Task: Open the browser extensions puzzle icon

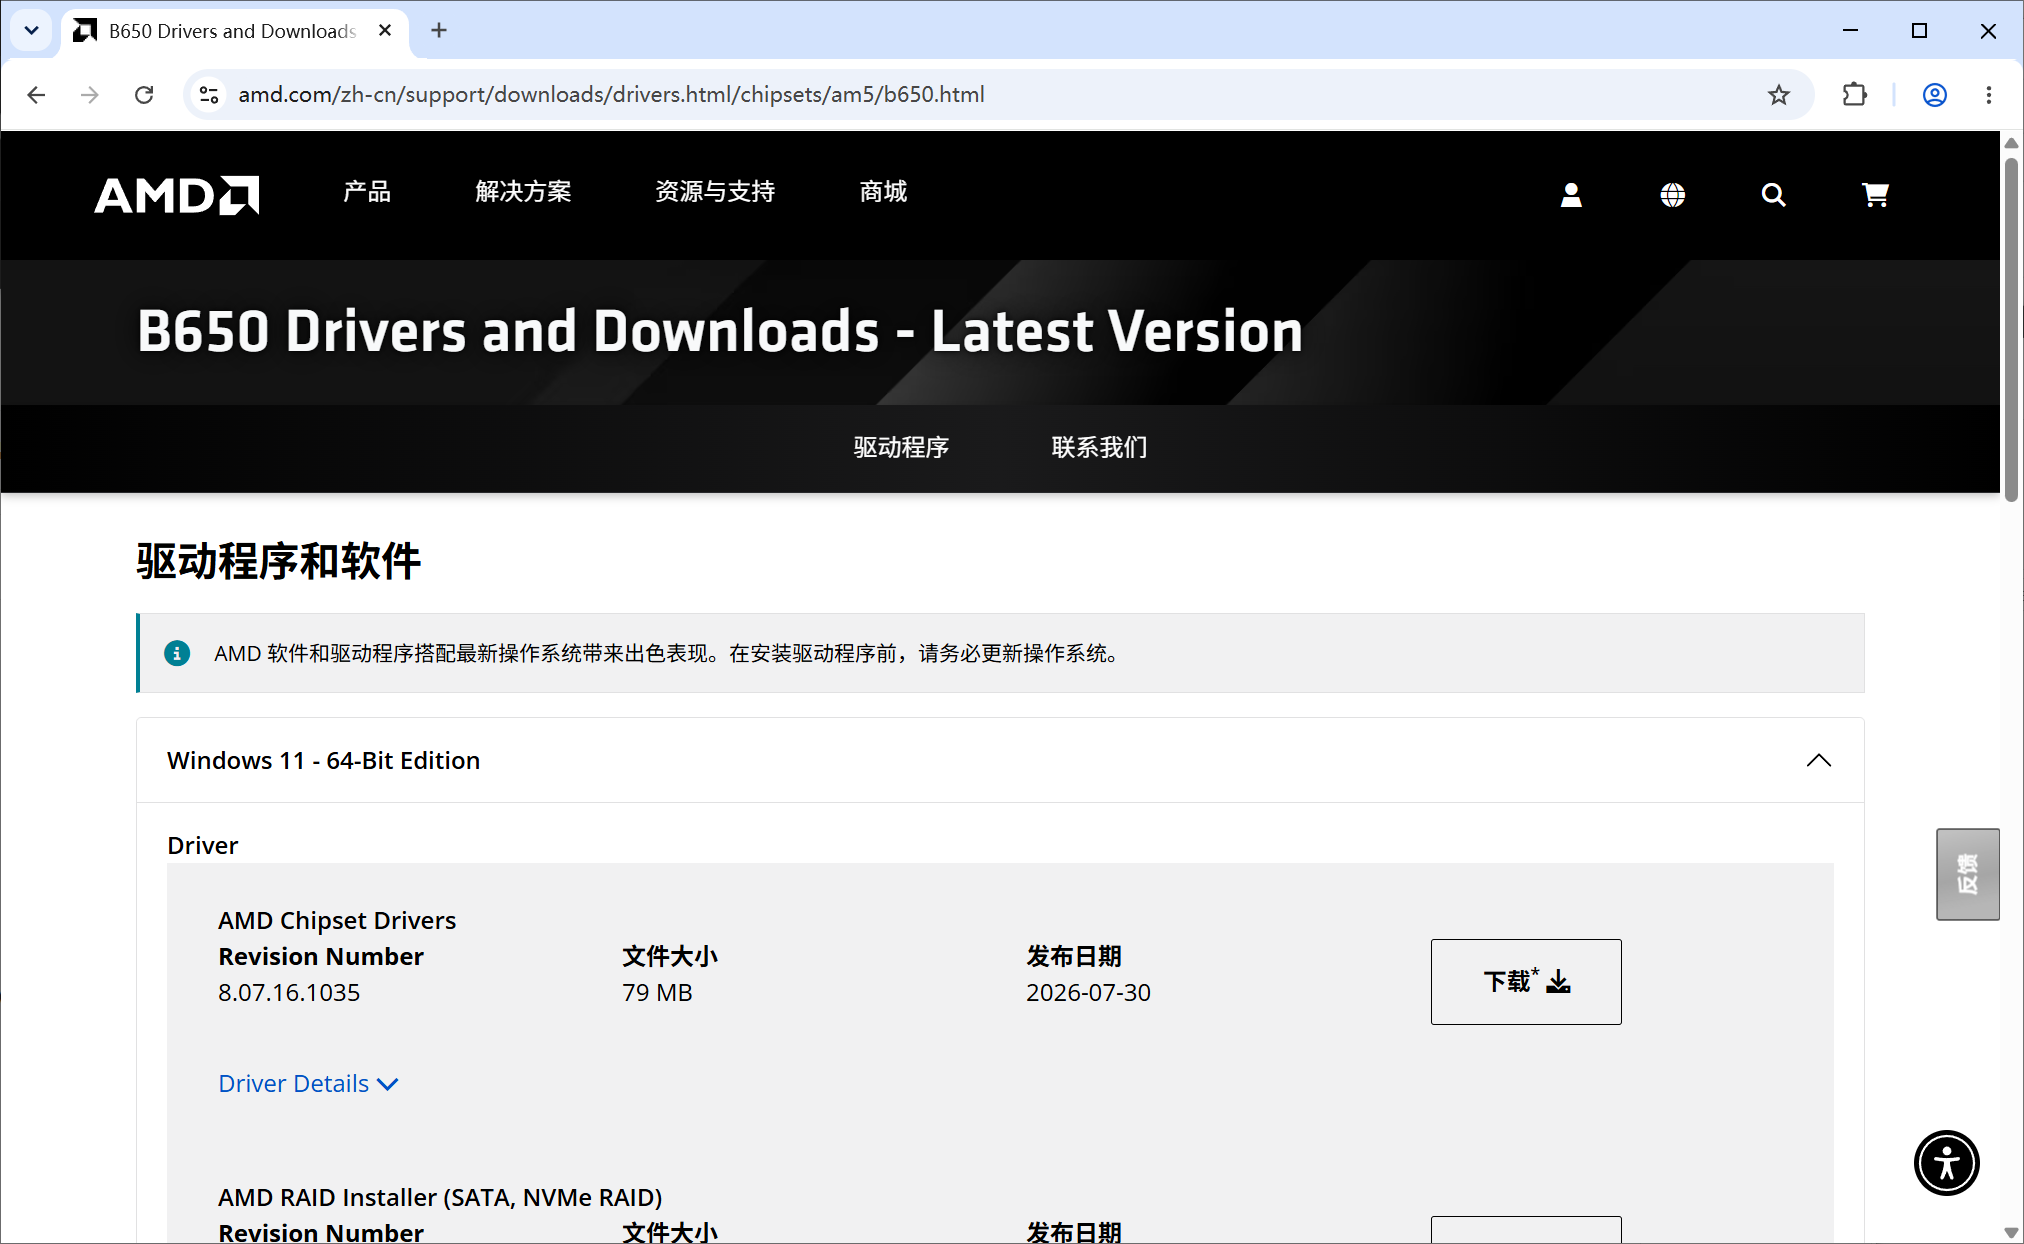Action: (x=1854, y=95)
